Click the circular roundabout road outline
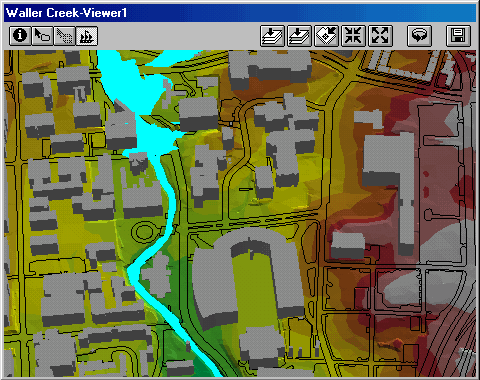480x380 pixels. point(145,232)
